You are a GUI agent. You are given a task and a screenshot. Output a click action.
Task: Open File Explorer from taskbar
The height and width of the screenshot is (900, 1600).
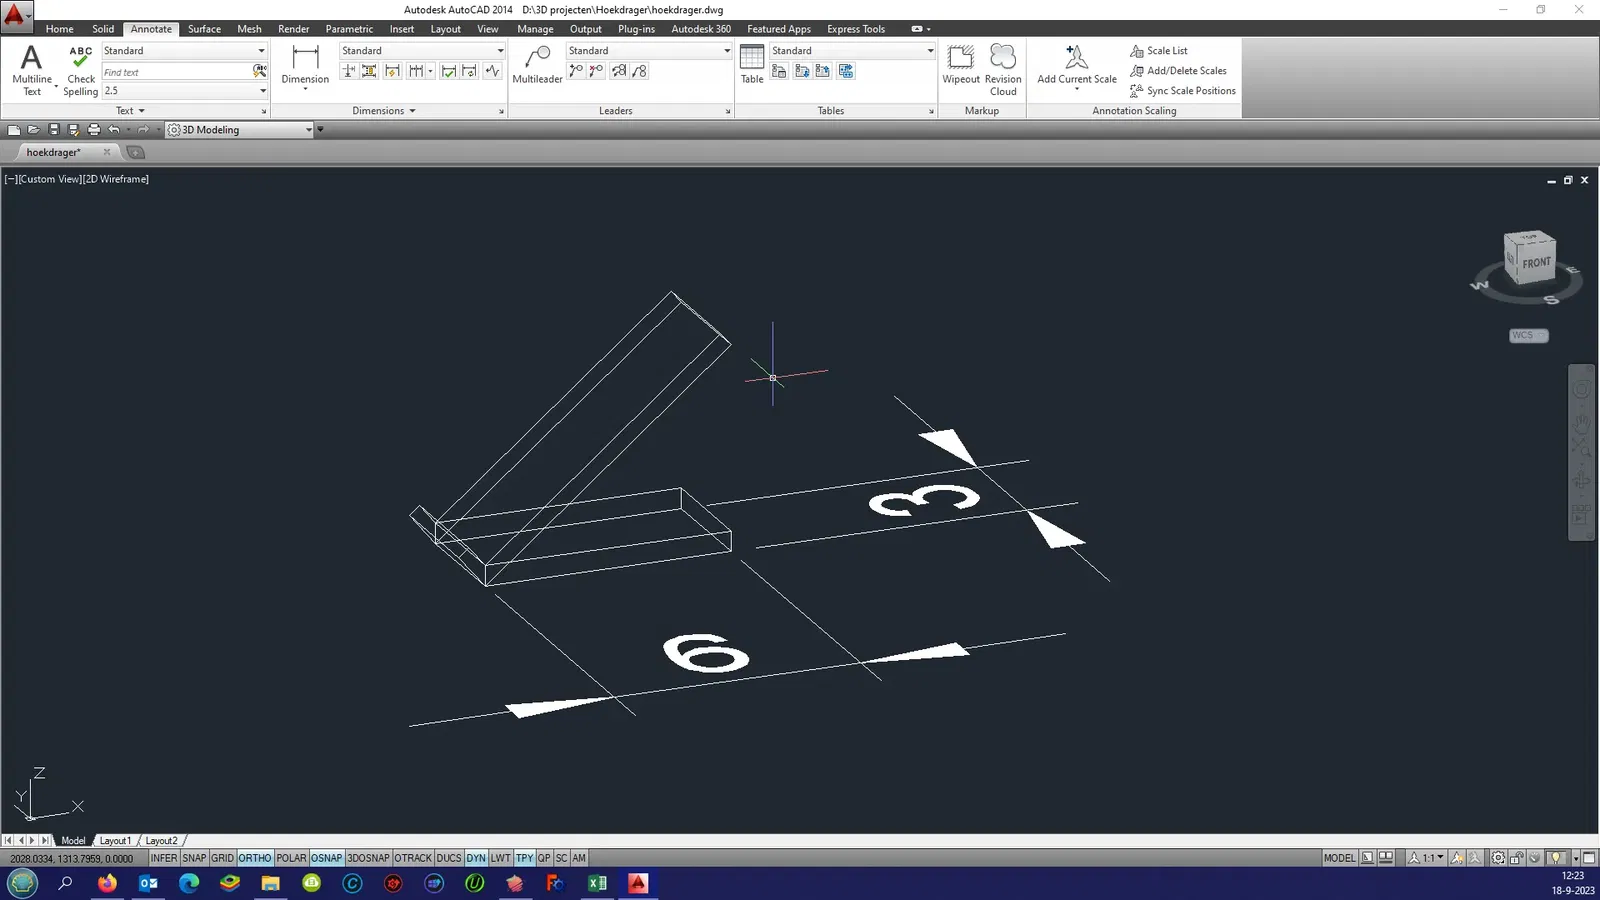[270, 883]
